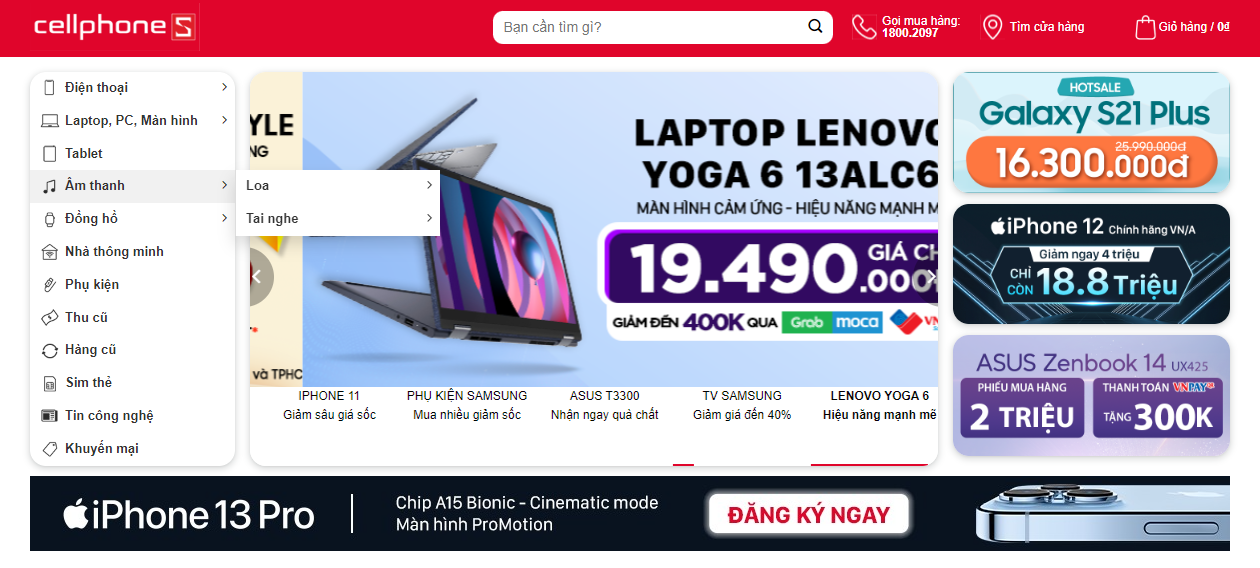Click the phone hotline icon
The image size is (1260, 568).
pyautogui.click(x=864, y=27)
